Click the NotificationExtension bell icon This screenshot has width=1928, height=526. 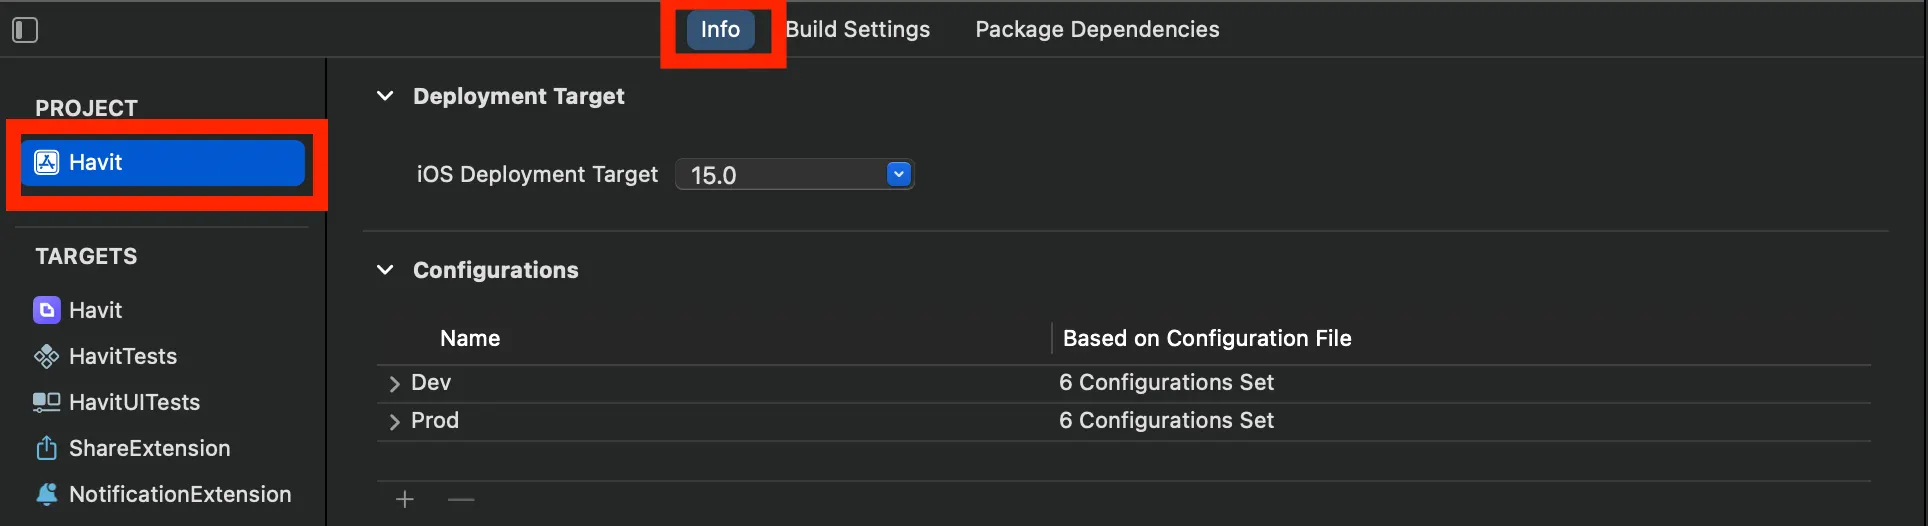tap(47, 494)
